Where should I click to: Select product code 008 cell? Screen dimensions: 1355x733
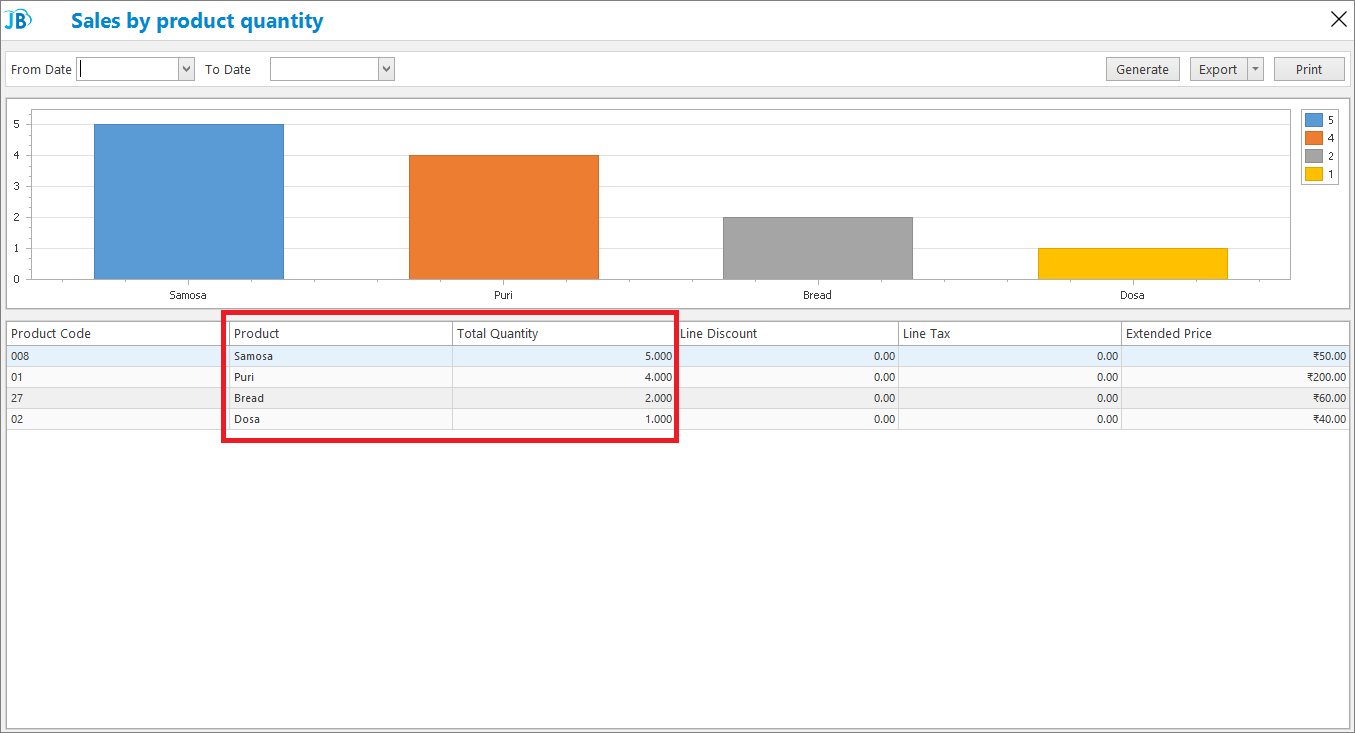click(118, 356)
